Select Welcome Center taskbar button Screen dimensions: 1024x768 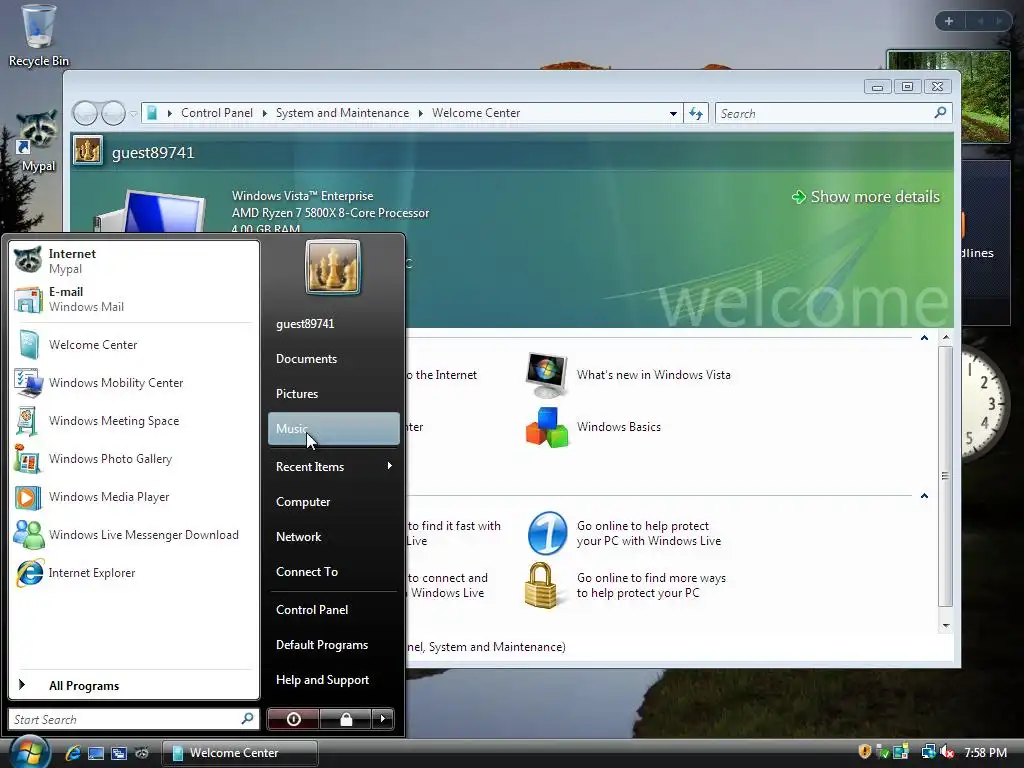(x=240, y=753)
